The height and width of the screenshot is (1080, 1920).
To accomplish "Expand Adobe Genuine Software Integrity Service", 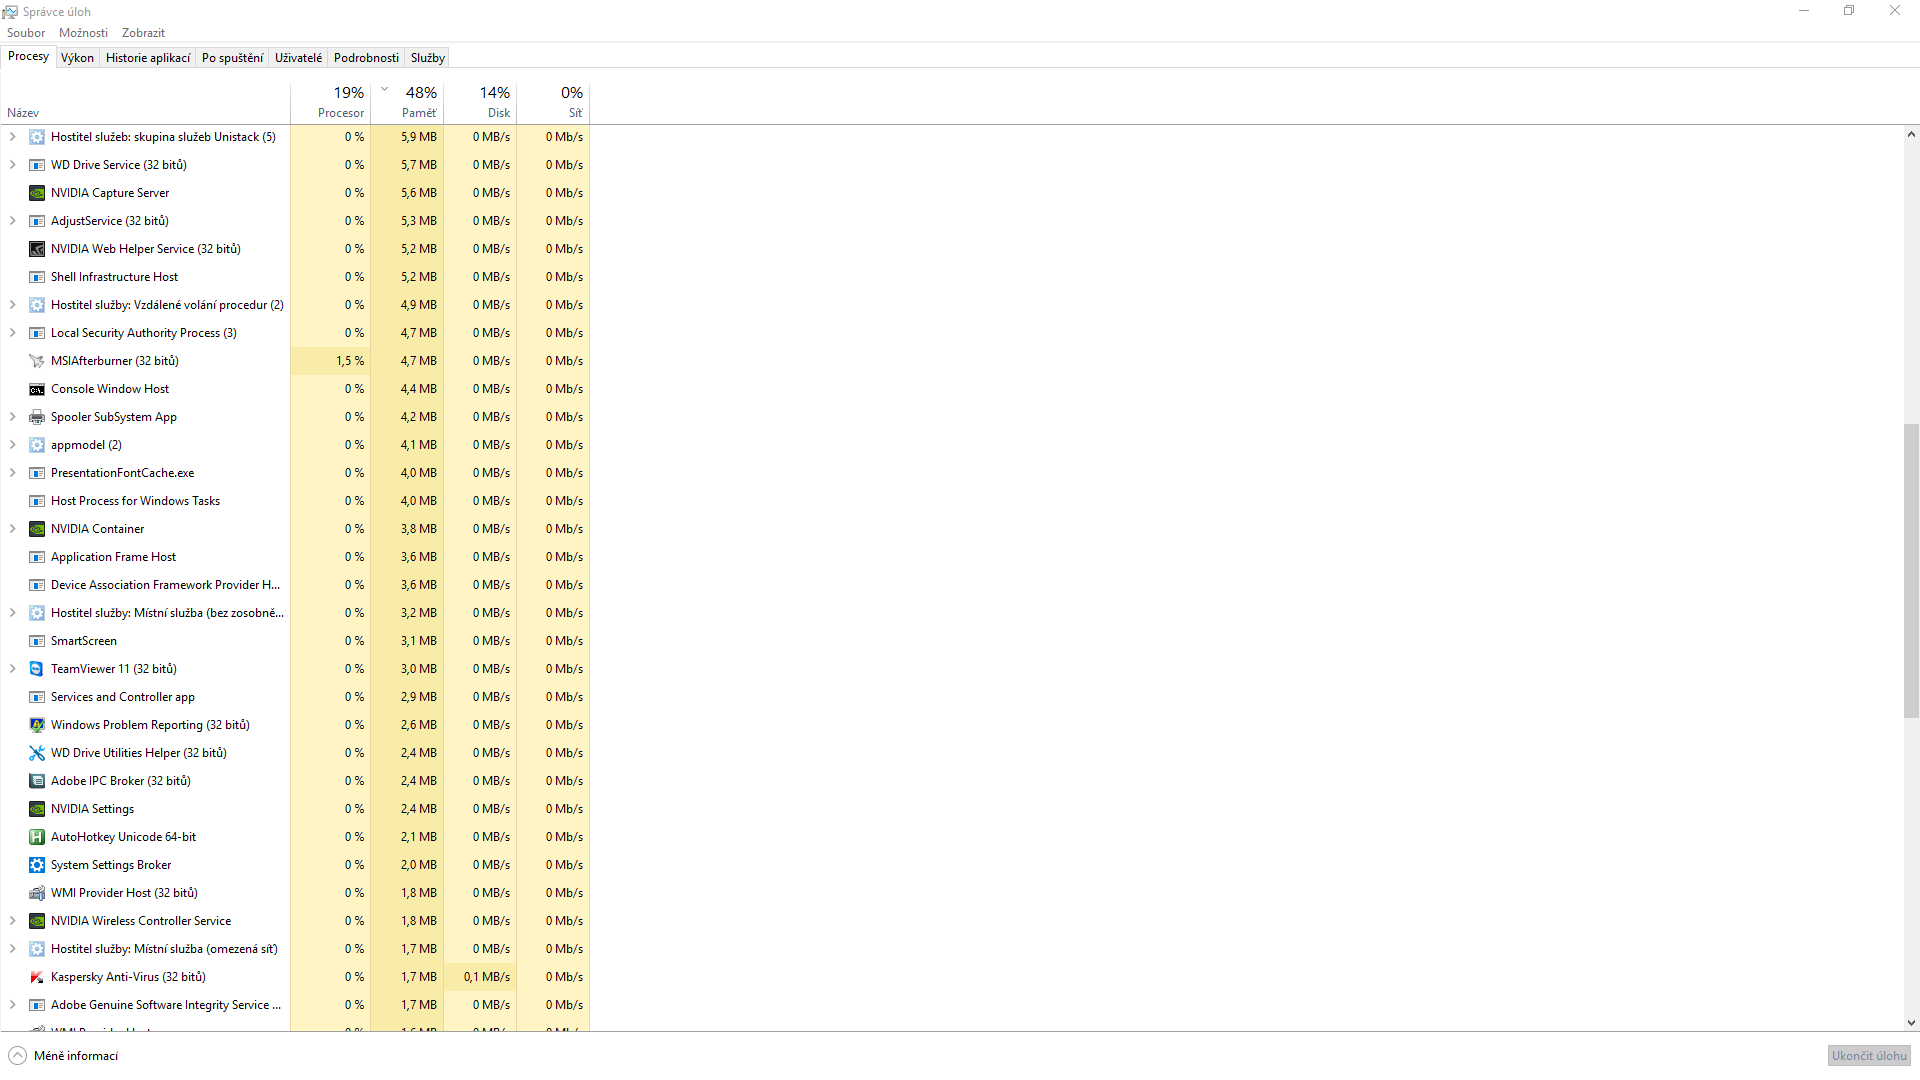I will tap(13, 1005).
